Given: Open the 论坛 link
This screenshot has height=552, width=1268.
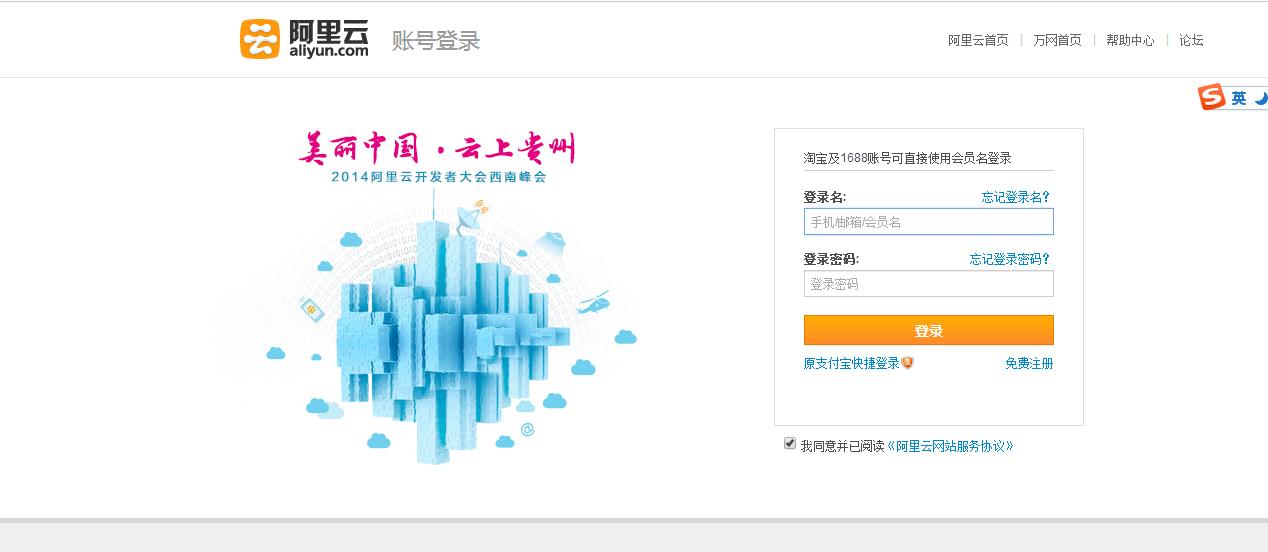Looking at the screenshot, I should pyautogui.click(x=1191, y=41).
